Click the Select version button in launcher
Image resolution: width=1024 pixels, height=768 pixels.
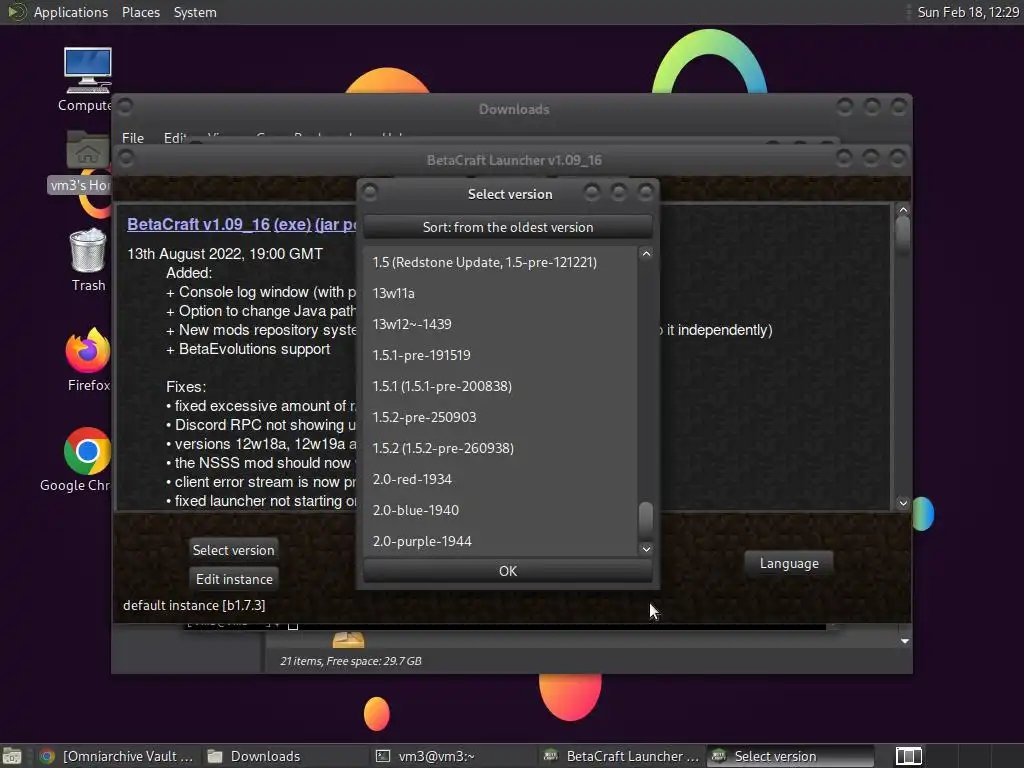click(233, 550)
